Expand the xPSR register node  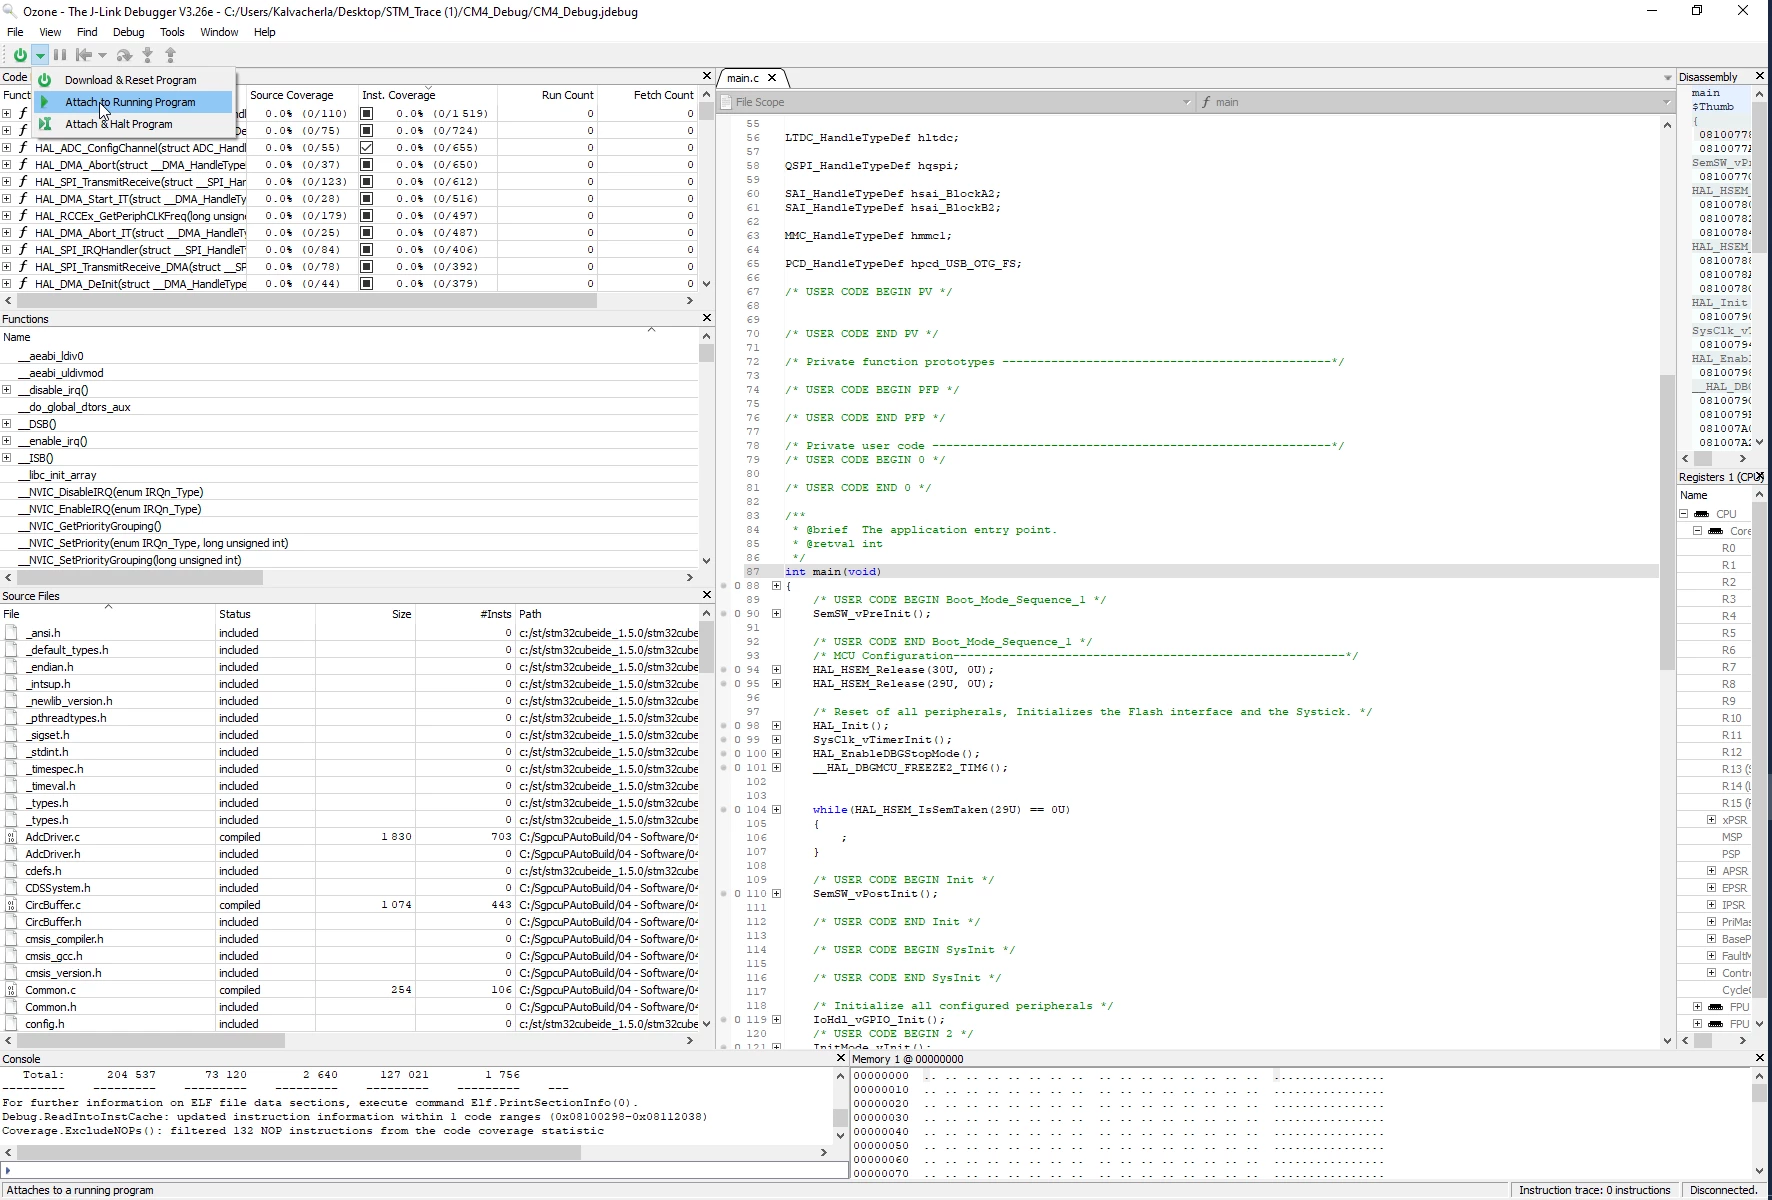pos(1712,820)
